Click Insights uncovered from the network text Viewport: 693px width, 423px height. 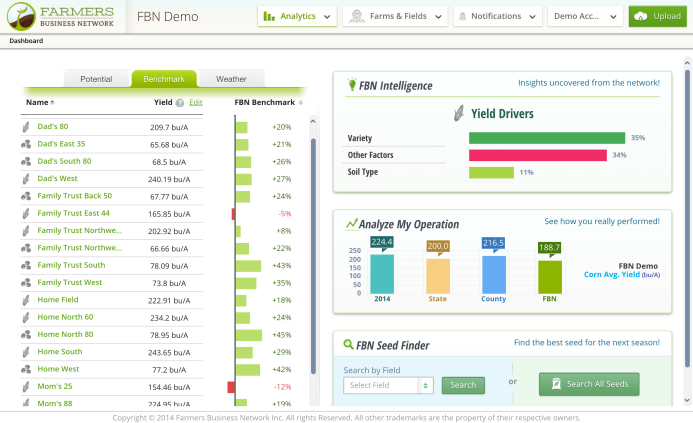pos(589,83)
